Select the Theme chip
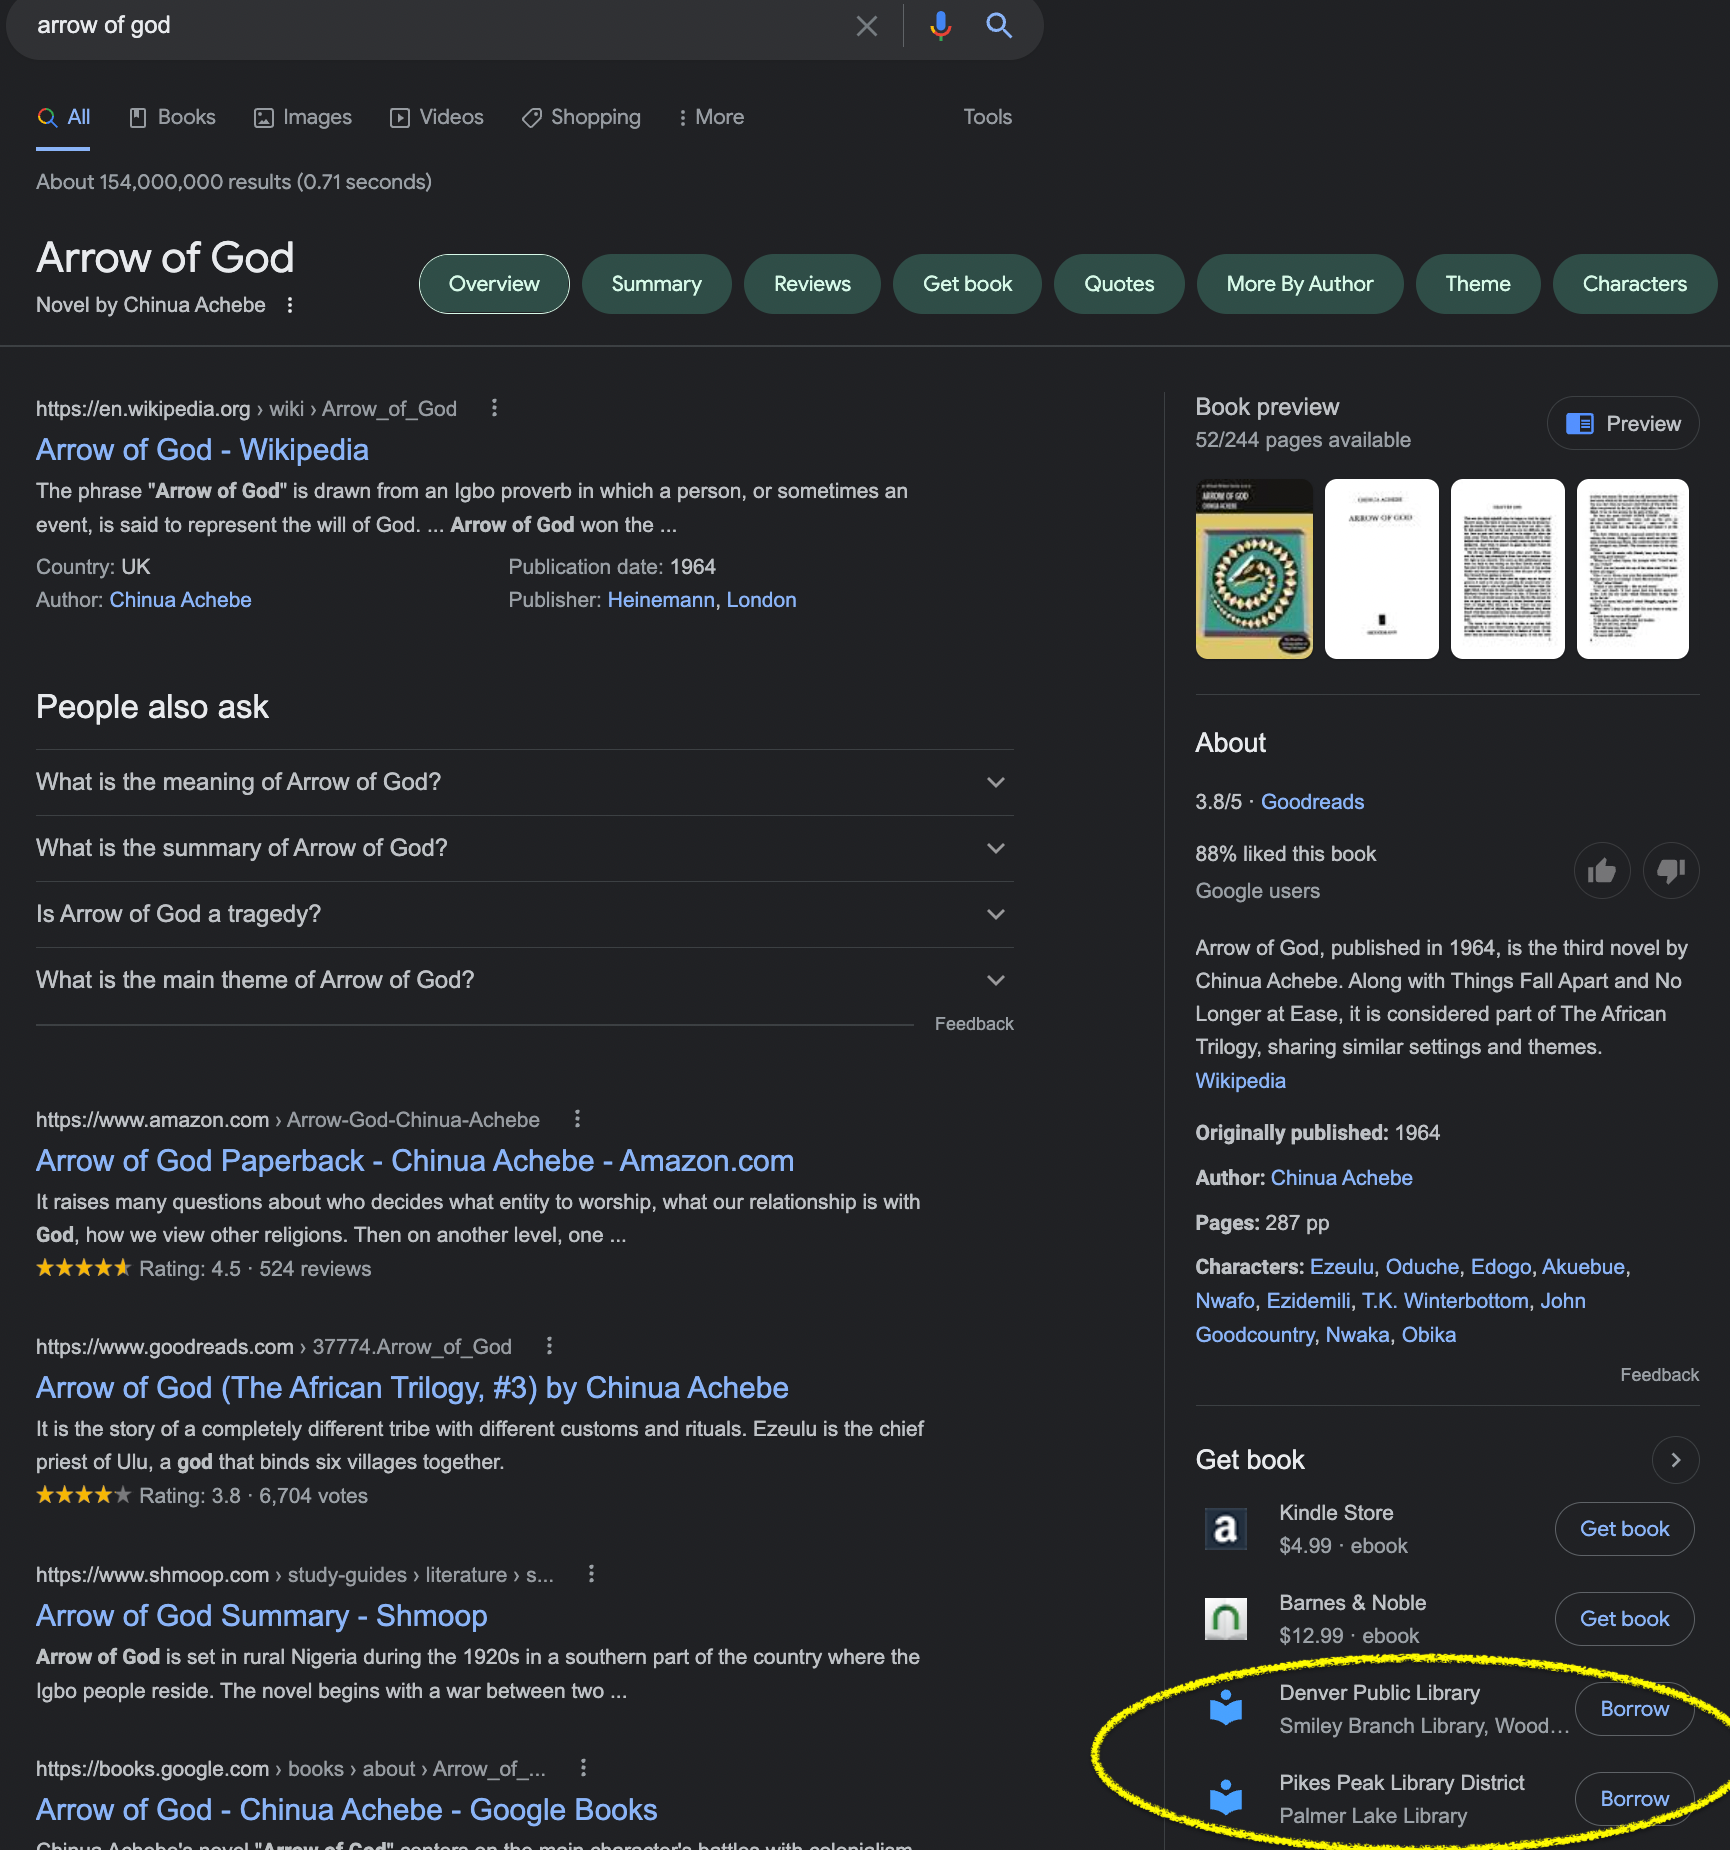Image resolution: width=1730 pixels, height=1850 pixels. point(1478,284)
